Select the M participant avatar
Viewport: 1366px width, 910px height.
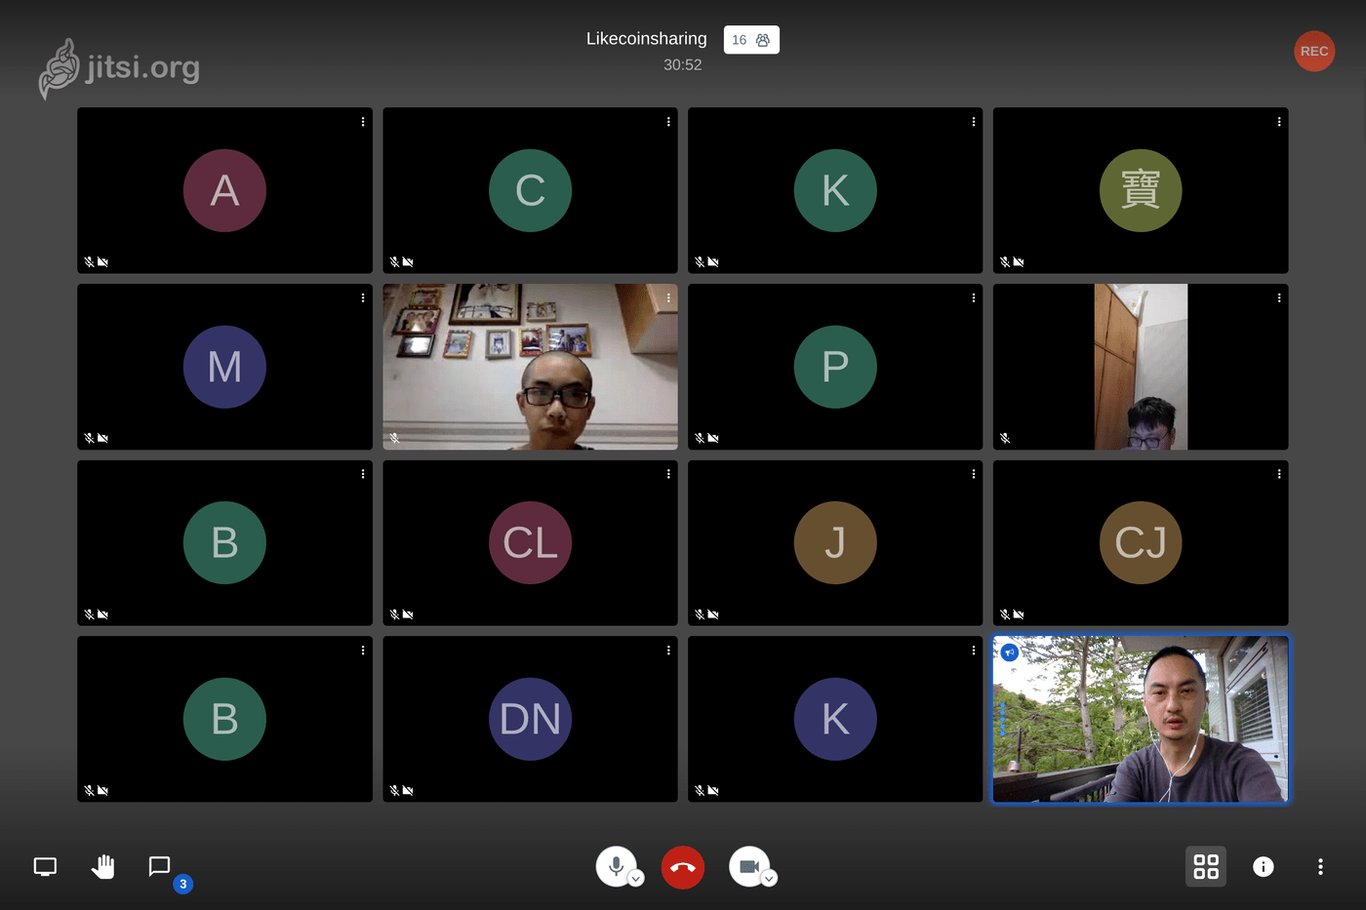click(x=225, y=366)
